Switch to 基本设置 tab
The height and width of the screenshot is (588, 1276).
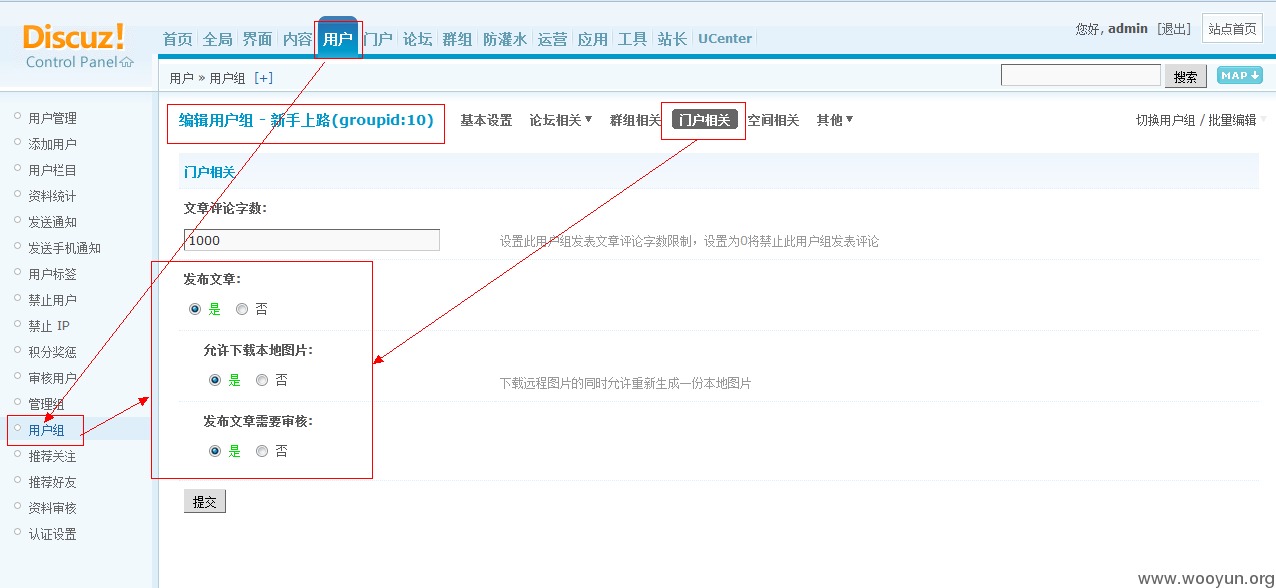pyautogui.click(x=486, y=120)
